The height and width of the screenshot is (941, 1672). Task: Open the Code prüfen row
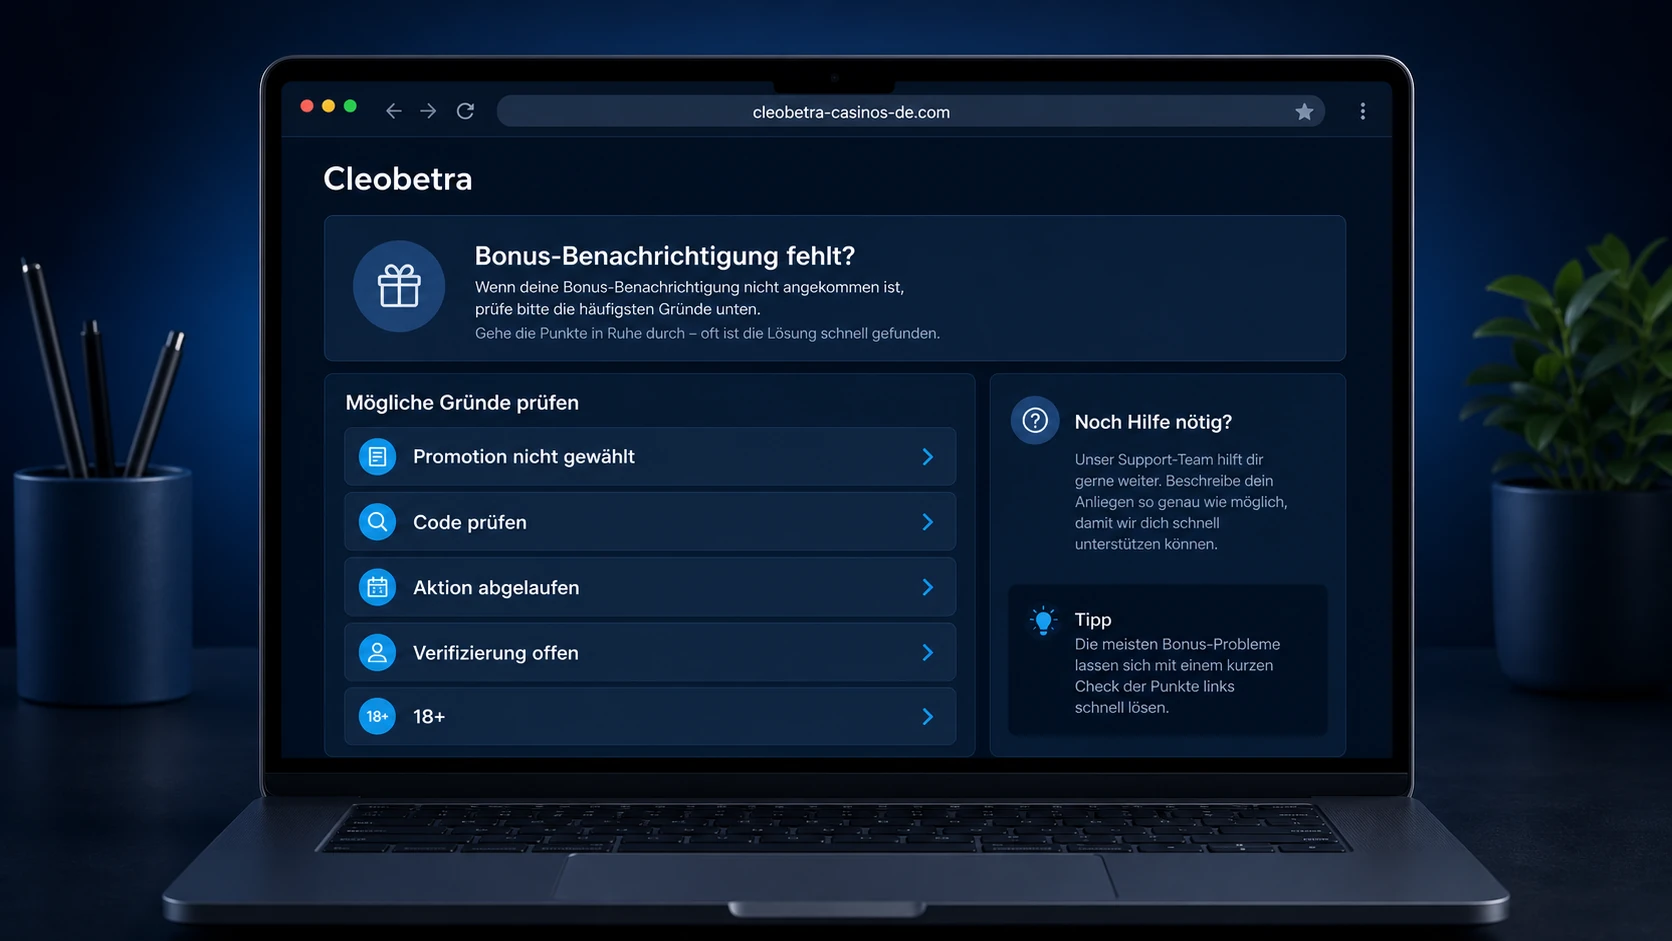tap(650, 522)
